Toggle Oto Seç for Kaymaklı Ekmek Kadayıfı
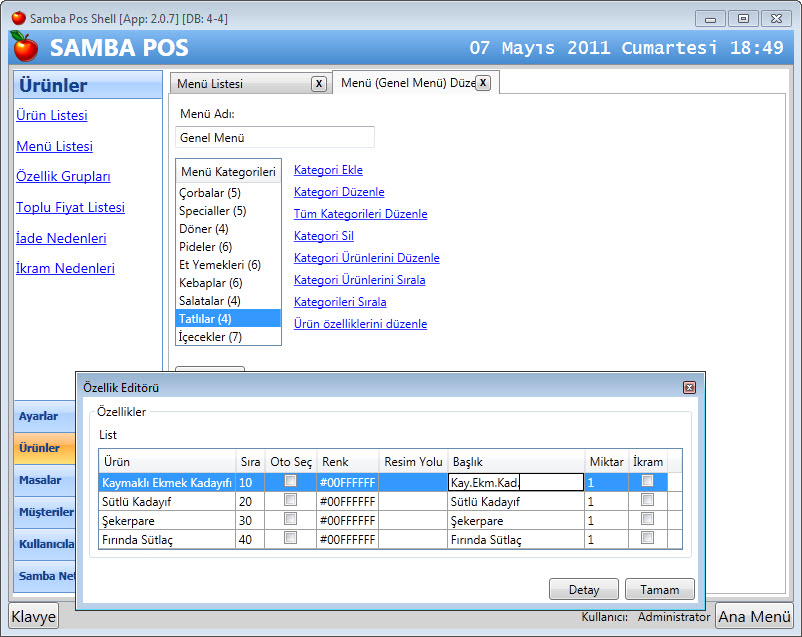 click(x=290, y=481)
